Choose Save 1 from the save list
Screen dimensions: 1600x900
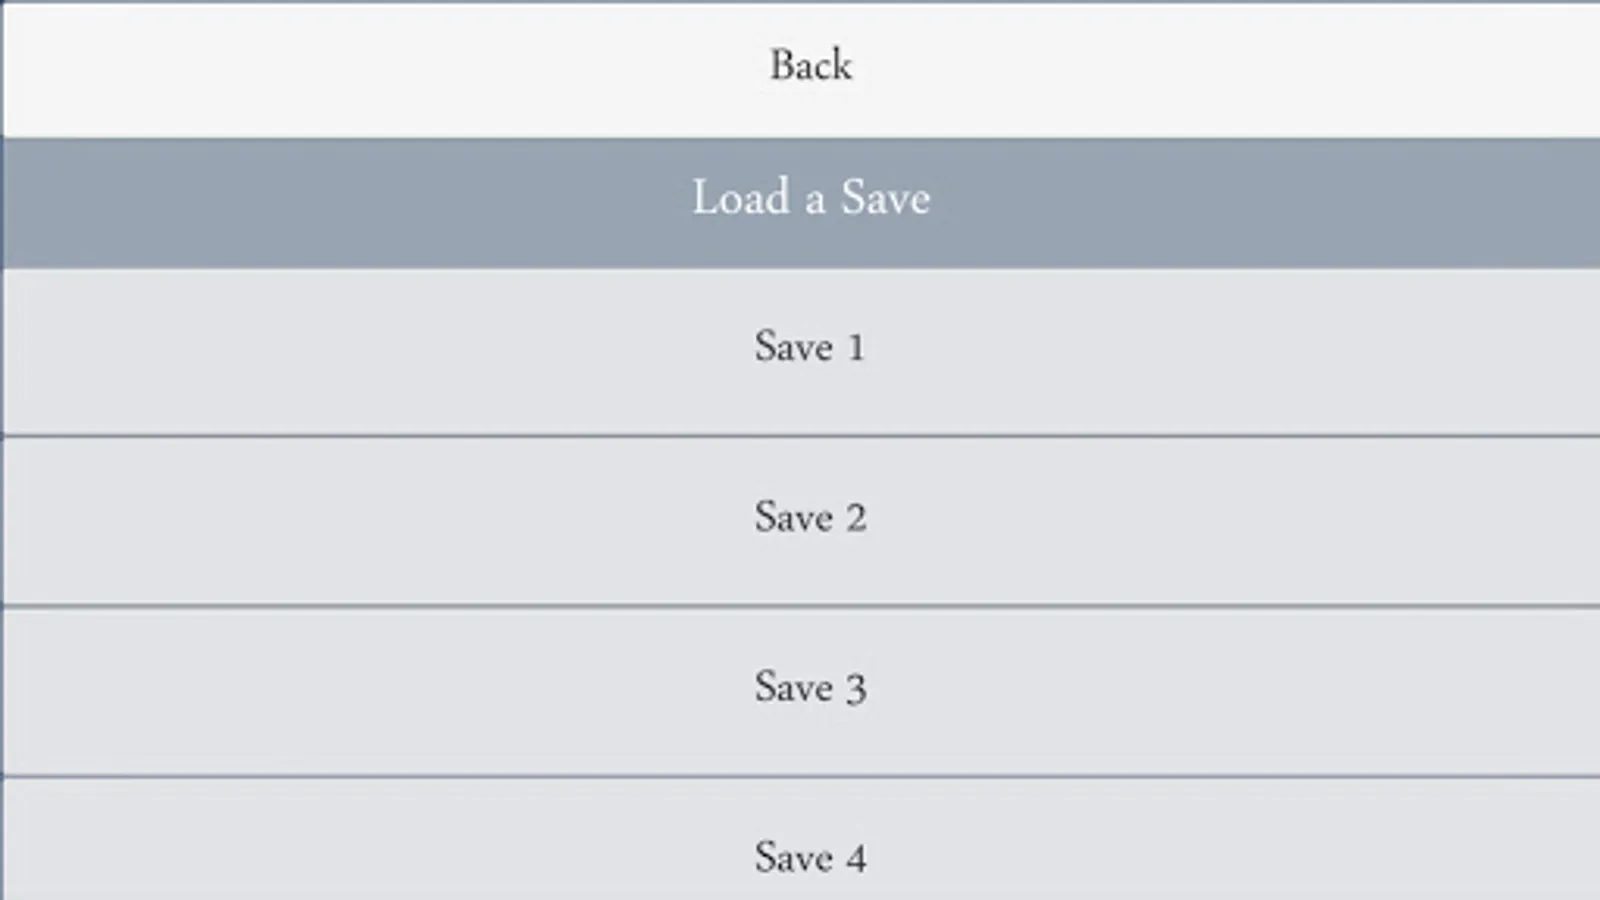pyautogui.click(x=810, y=349)
